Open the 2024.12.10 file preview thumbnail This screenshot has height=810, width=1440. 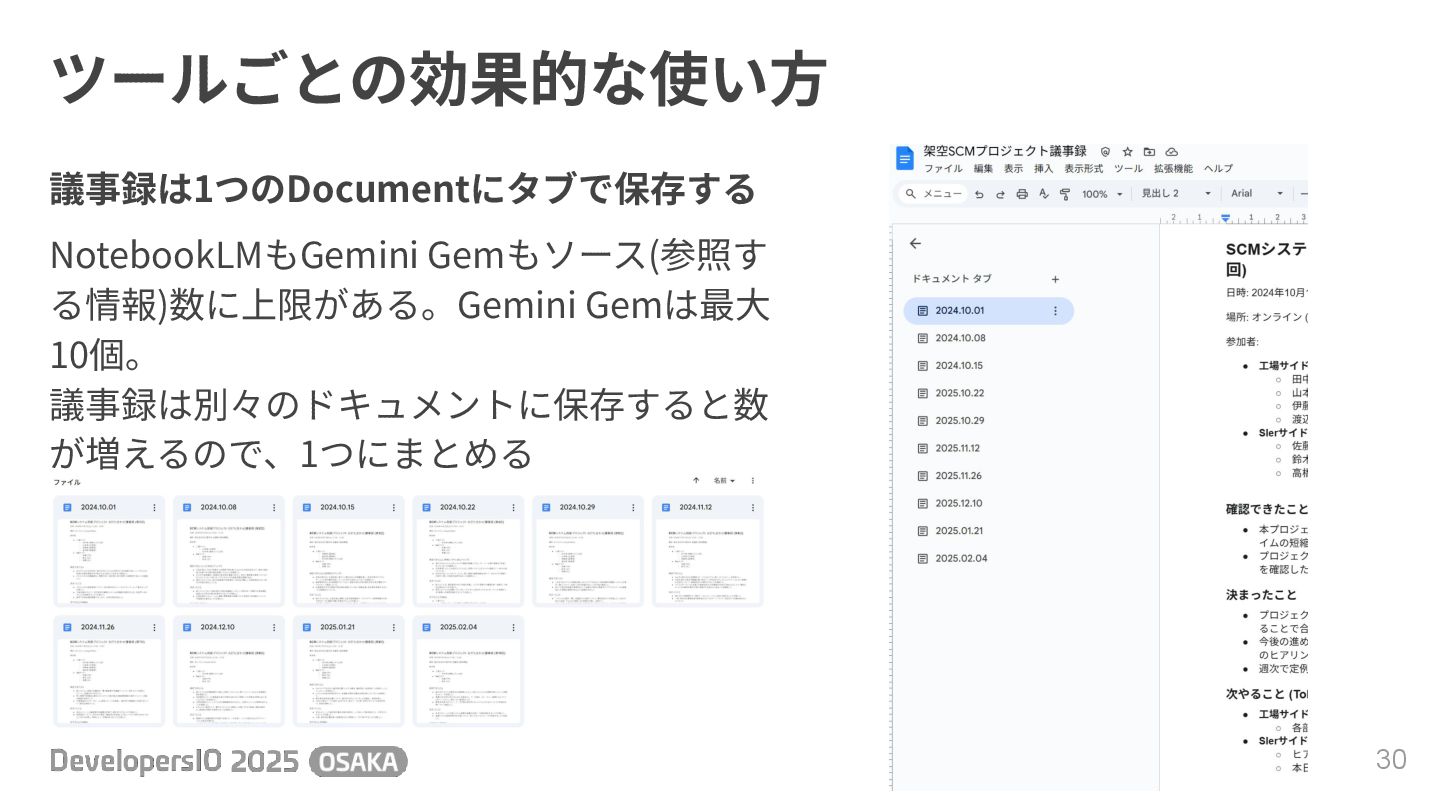(x=229, y=681)
